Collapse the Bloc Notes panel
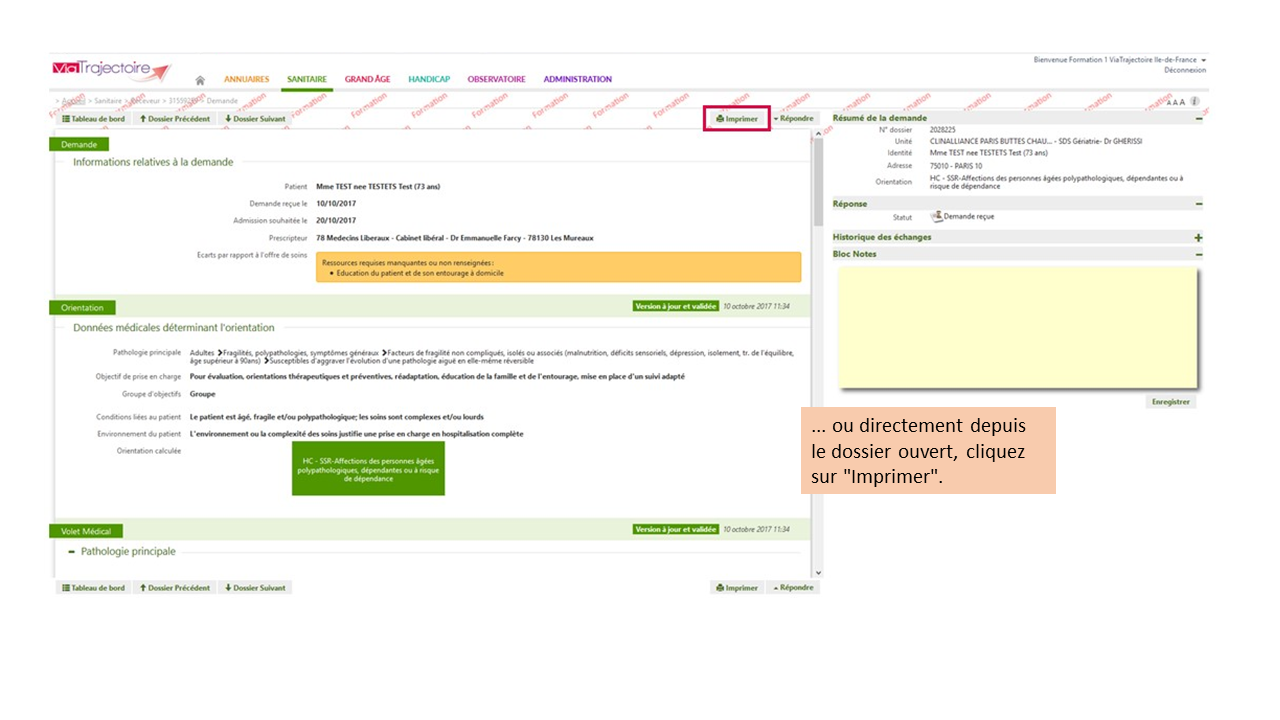 coord(1198,254)
